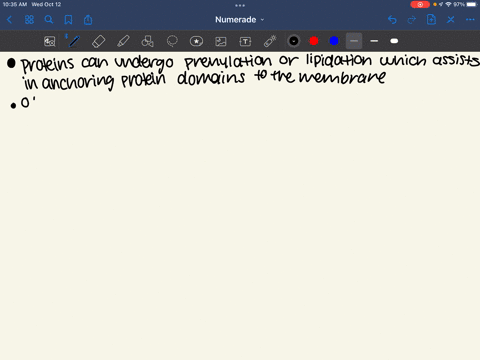Select the Lasso tool
Viewport: 480px width, 360px height.
[172, 41]
